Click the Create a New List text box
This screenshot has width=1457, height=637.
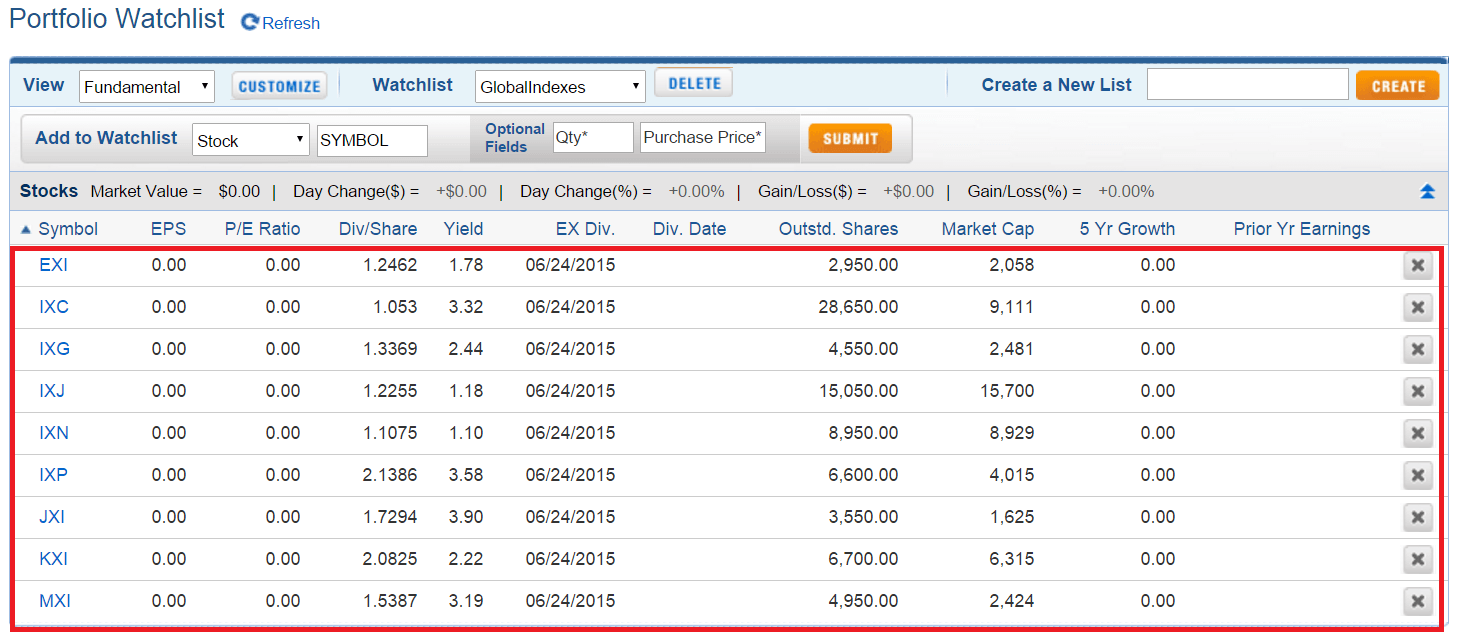coord(1247,85)
